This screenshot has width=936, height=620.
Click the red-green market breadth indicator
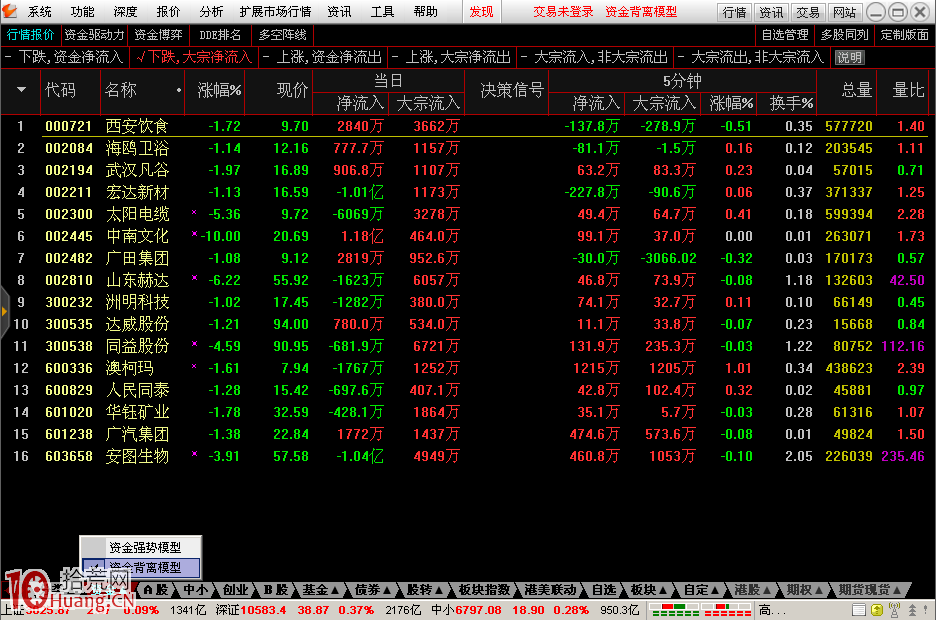click(701, 610)
